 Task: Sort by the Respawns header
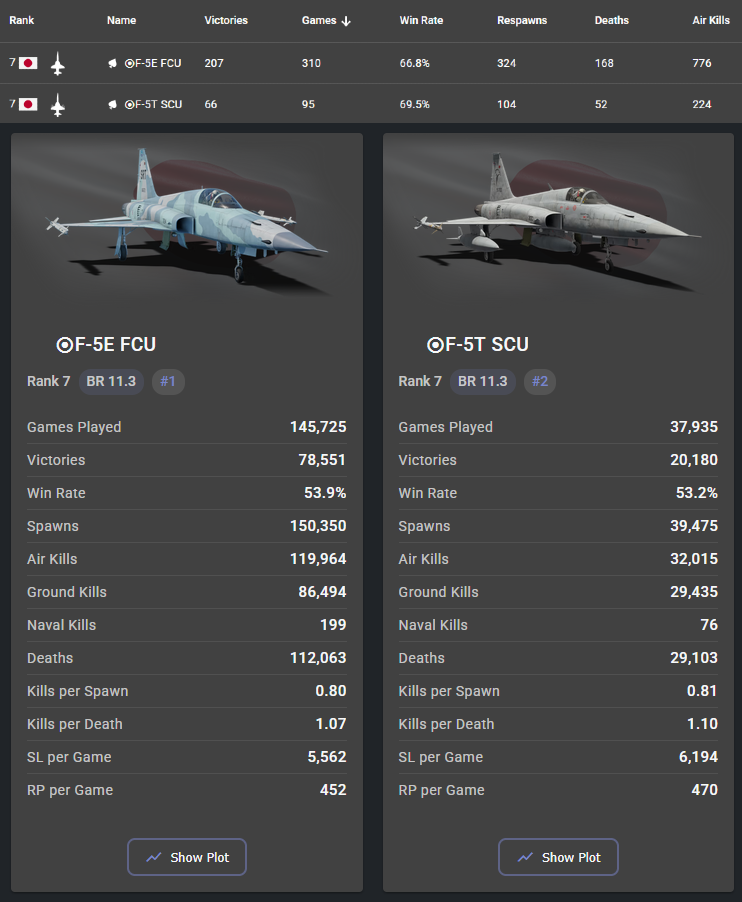522,20
